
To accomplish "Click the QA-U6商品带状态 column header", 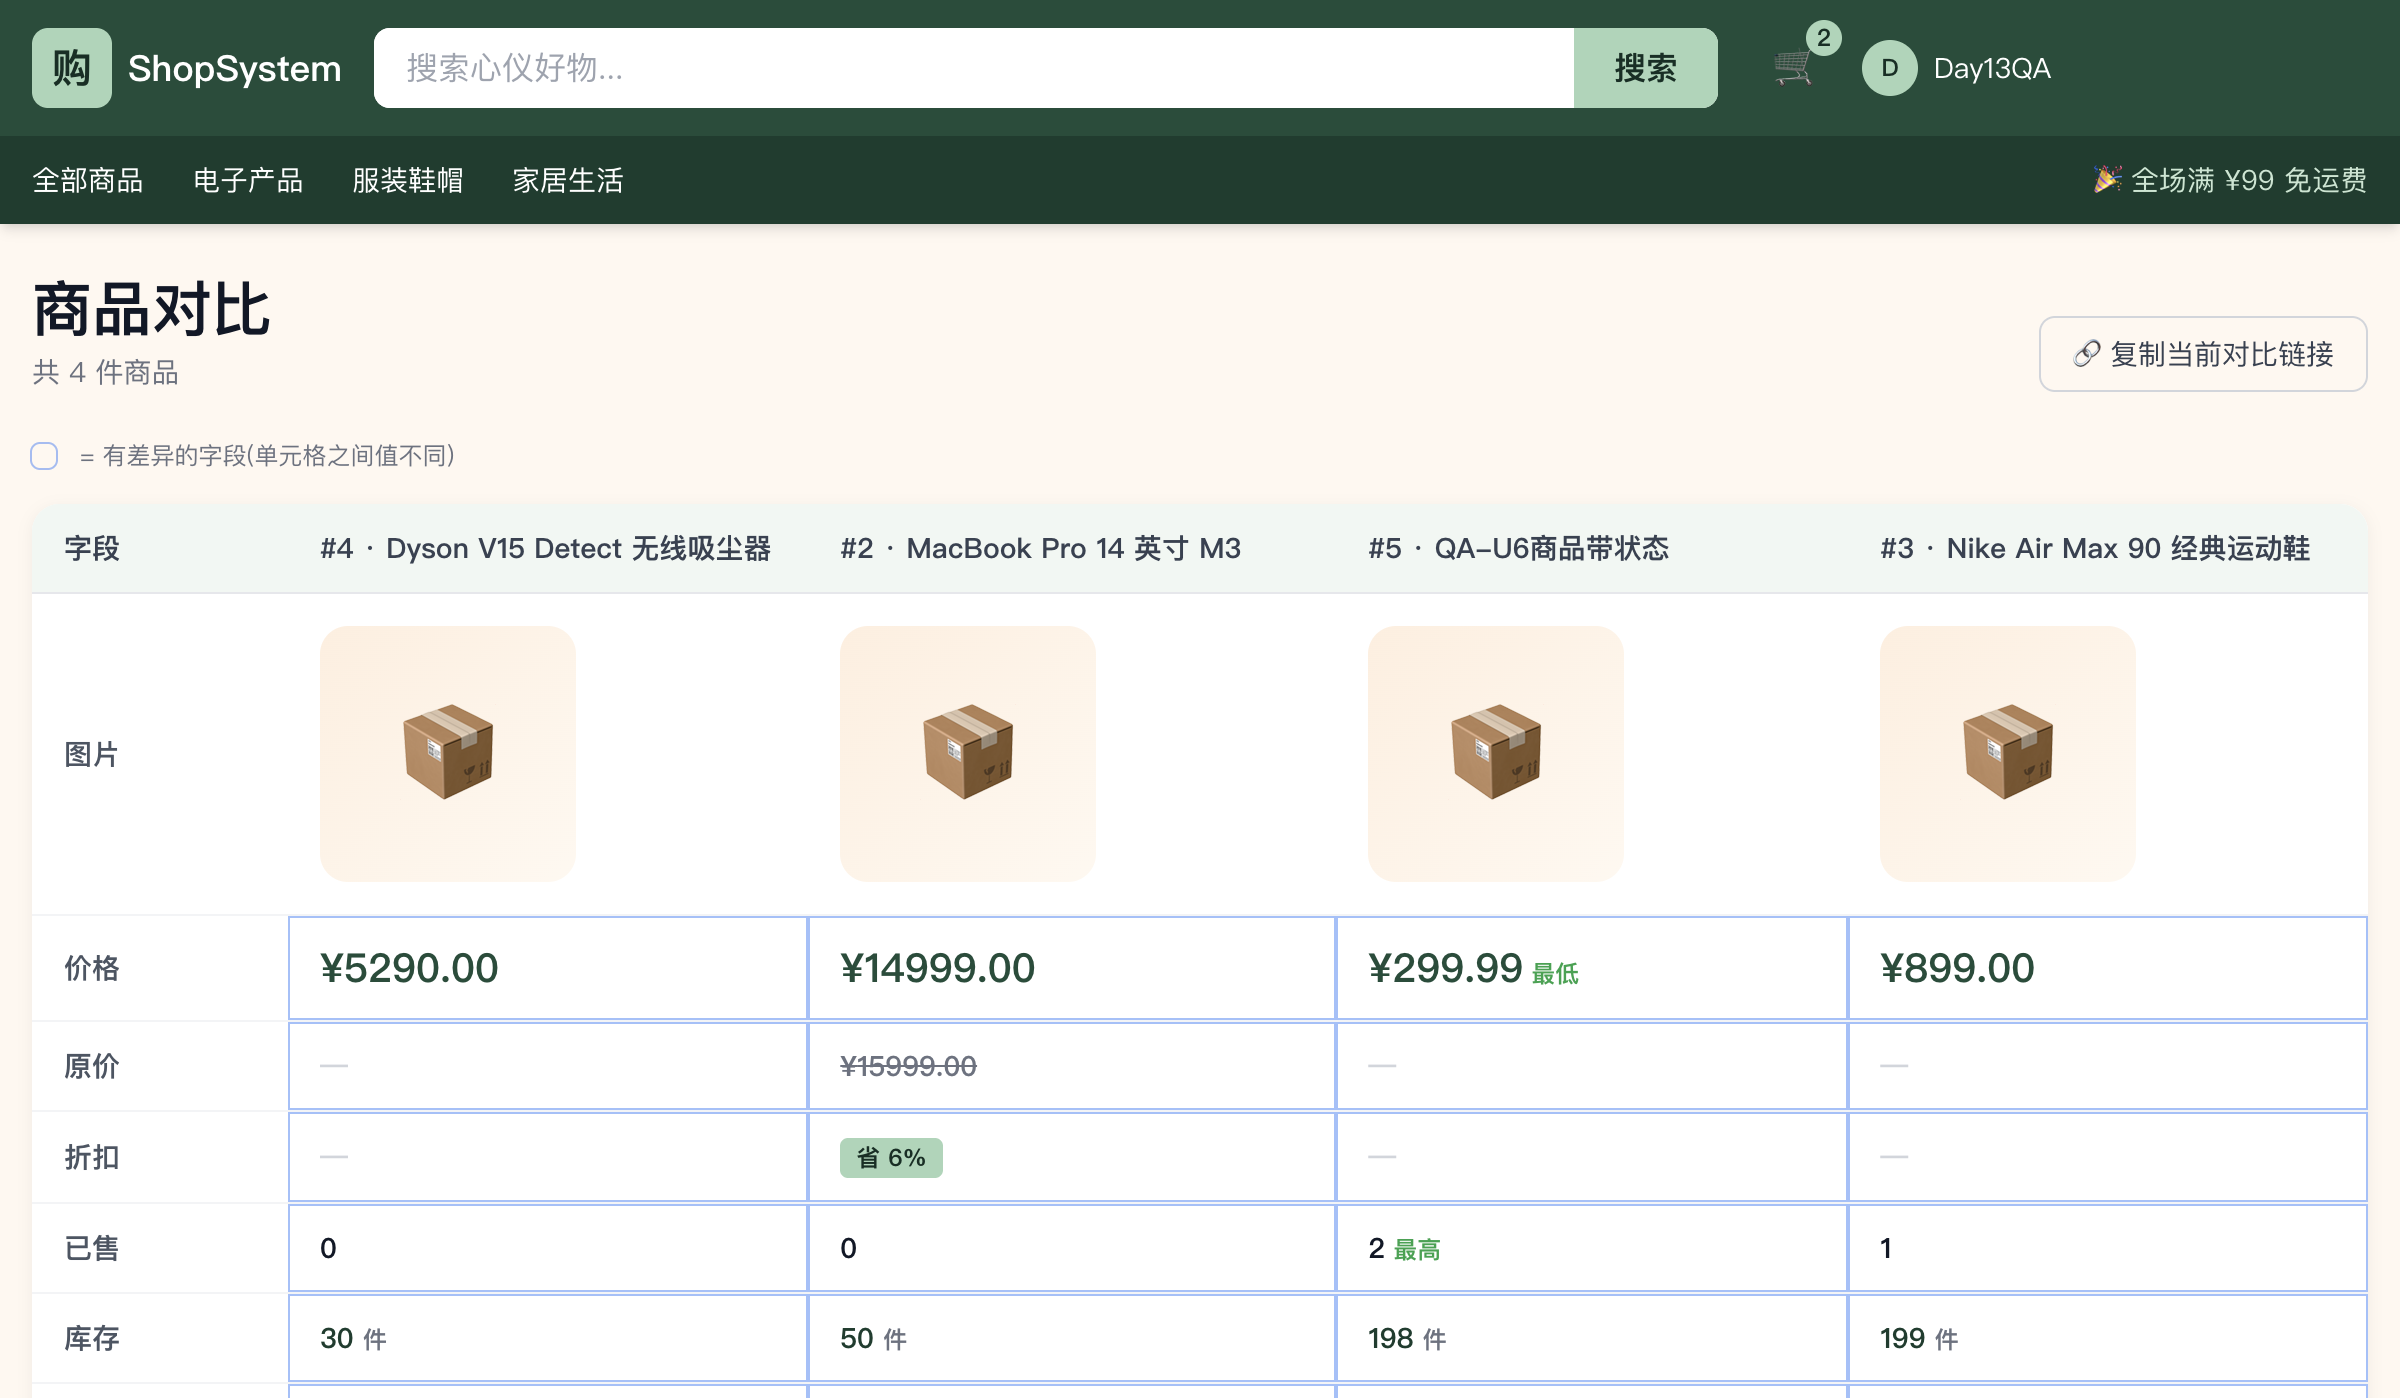I will [x=1519, y=548].
